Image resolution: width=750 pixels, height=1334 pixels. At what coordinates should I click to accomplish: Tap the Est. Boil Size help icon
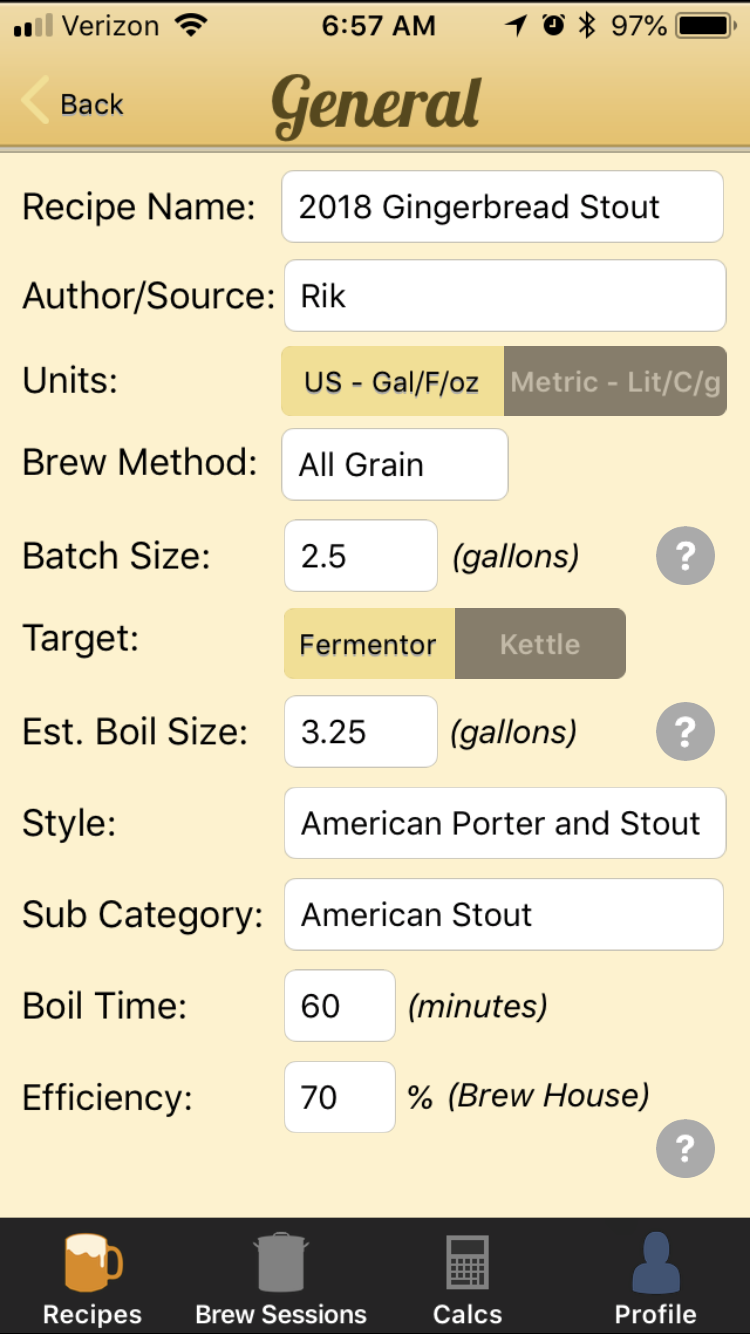point(685,732)
